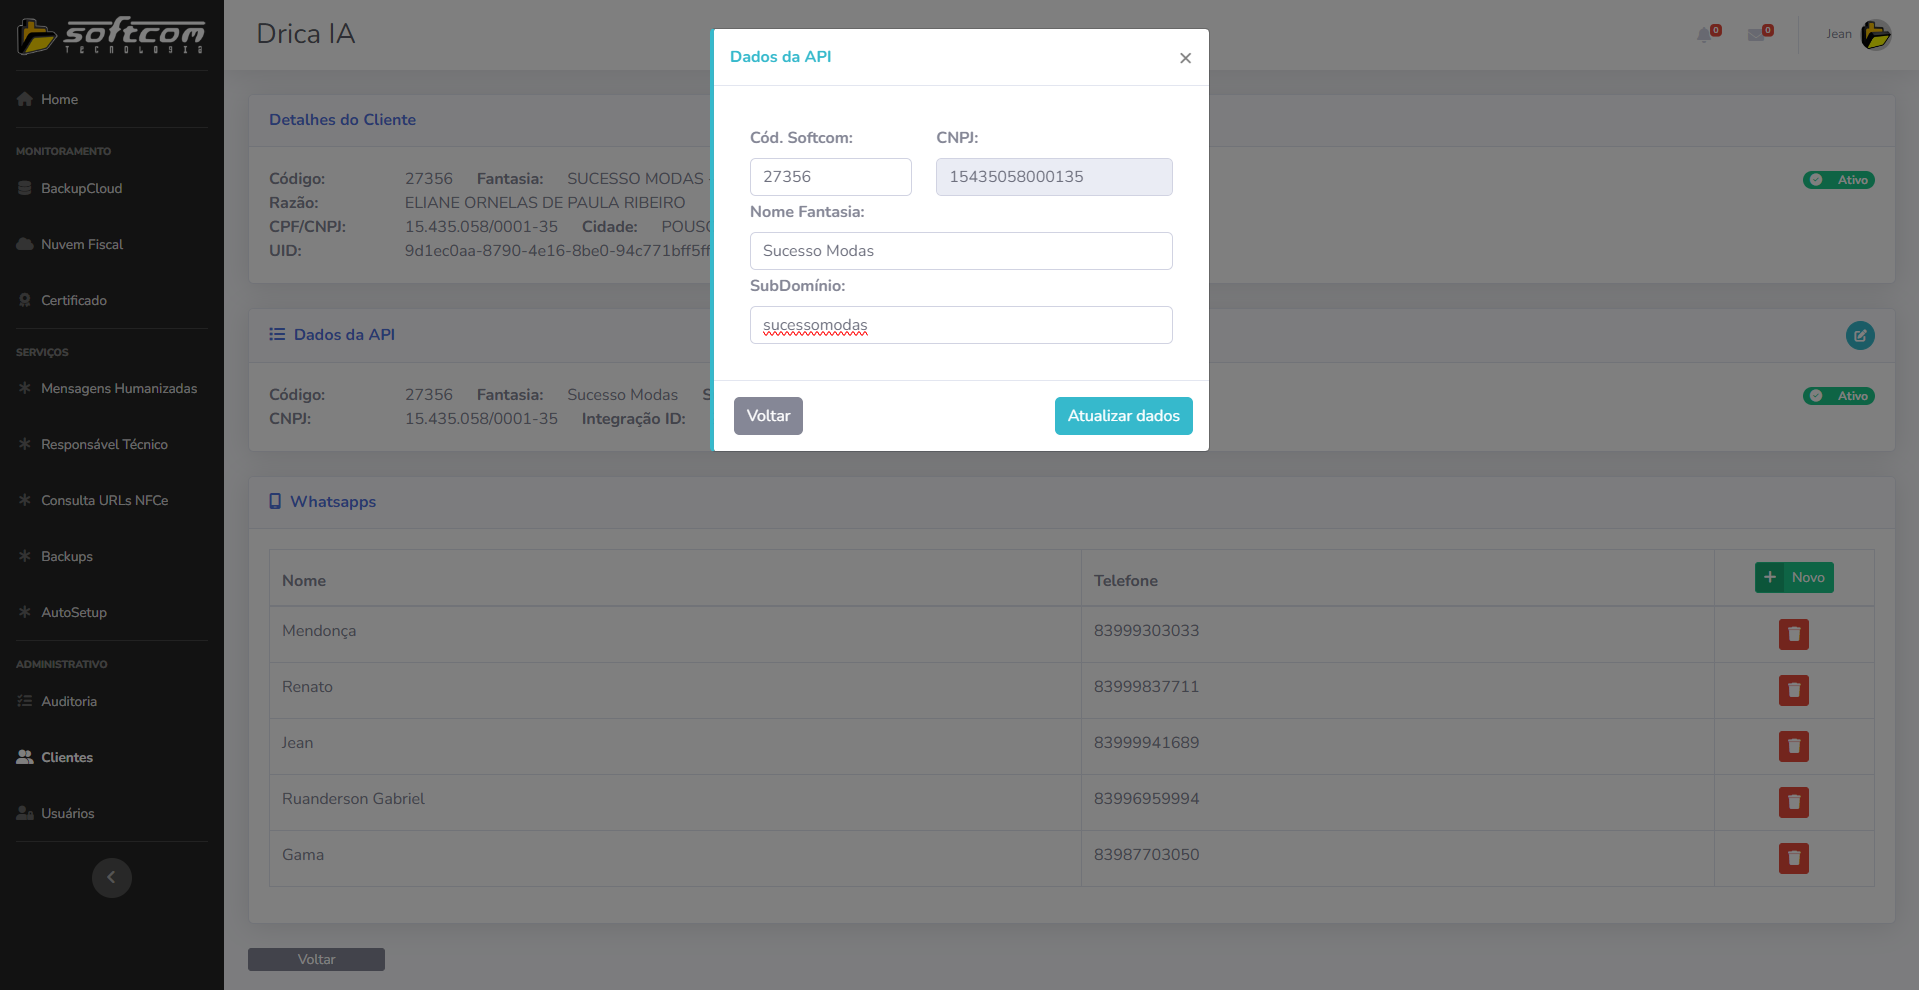This screenshot has height=990, width=1919.
Task: Open BackupCloud in the sidebar
Action: [x=81, y=189]
